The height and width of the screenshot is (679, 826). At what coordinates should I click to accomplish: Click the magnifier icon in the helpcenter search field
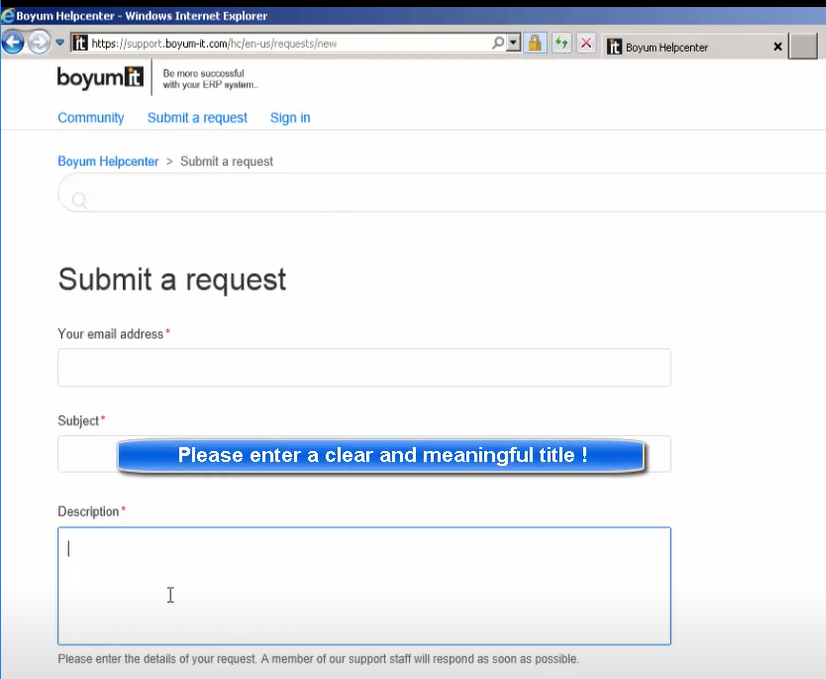pos(79,198)
